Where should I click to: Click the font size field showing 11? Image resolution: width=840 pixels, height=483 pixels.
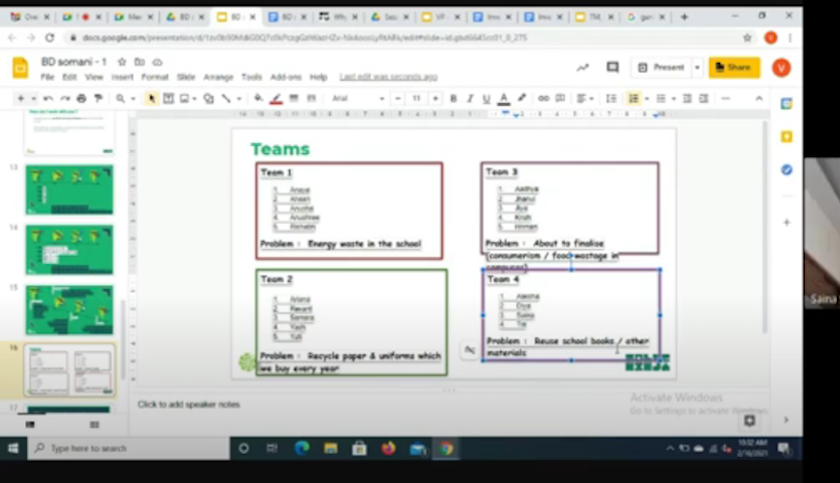click(x=416, y=99)
